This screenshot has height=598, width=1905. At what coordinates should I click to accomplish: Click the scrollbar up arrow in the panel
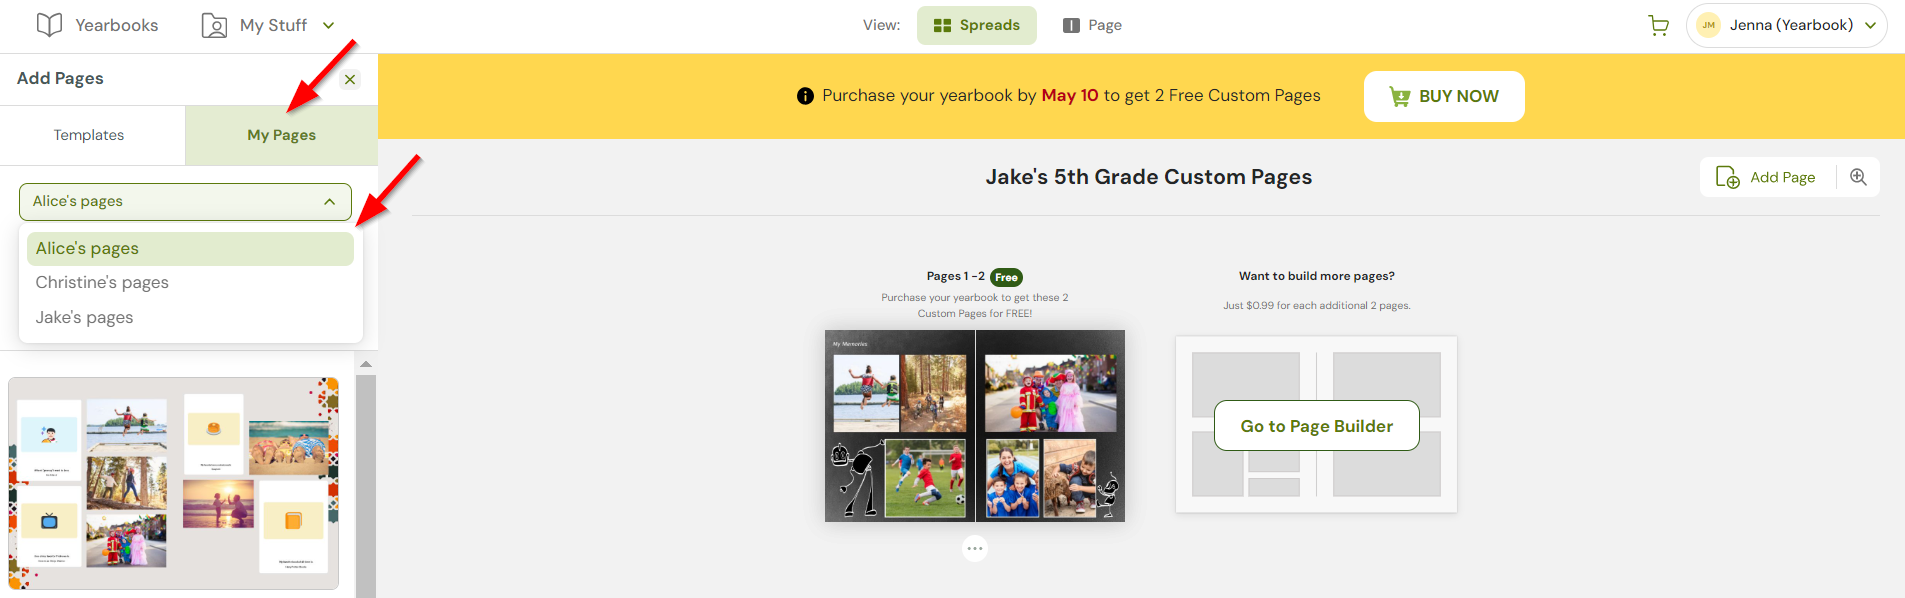tap(366, 364)
